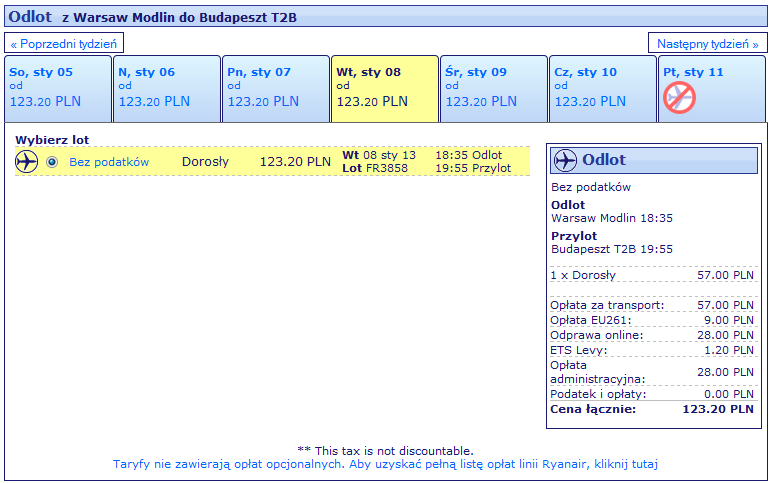The image size is (772, 483).
Task: Choose the Wt, sty 08 date tab
Action: point(384,88)
